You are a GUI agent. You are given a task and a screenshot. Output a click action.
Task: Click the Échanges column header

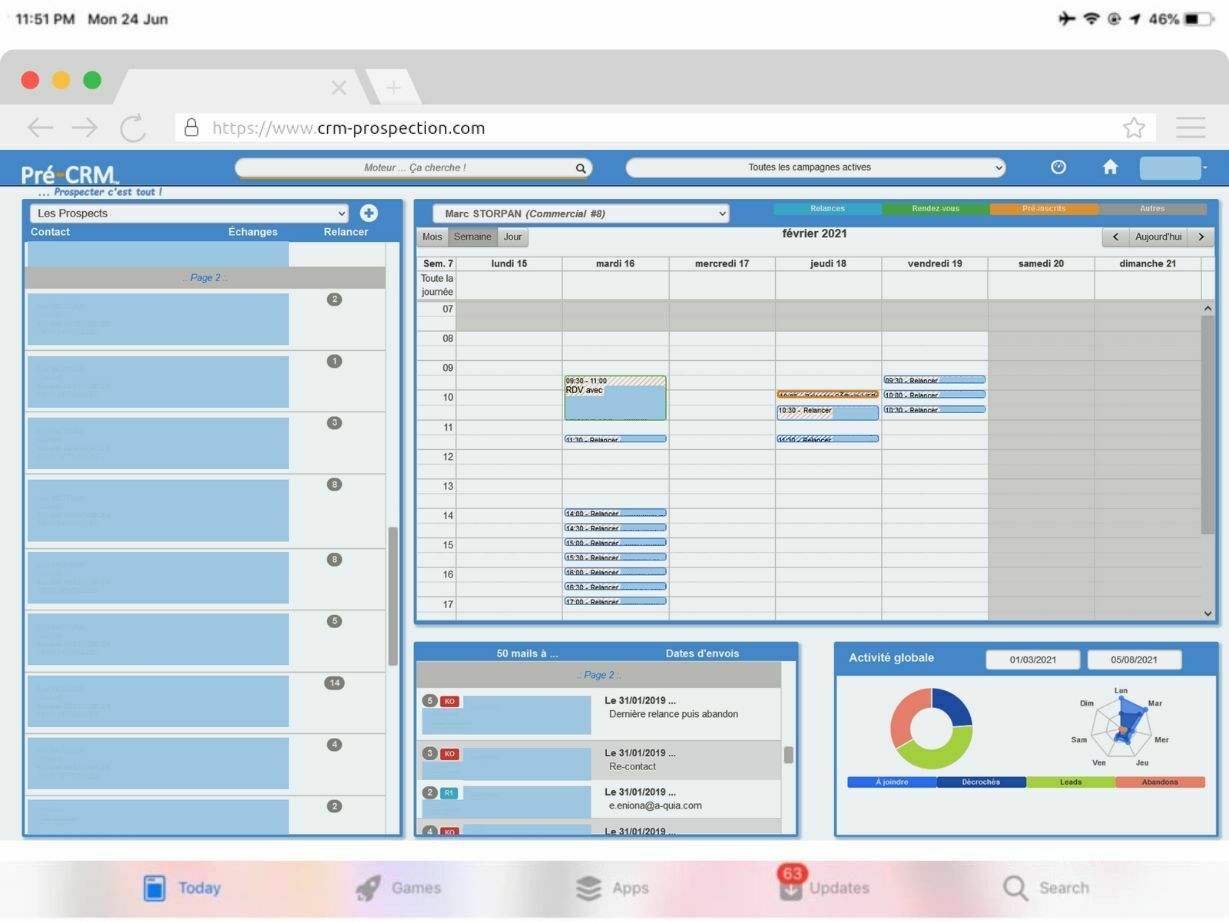[x=253, y=232]
